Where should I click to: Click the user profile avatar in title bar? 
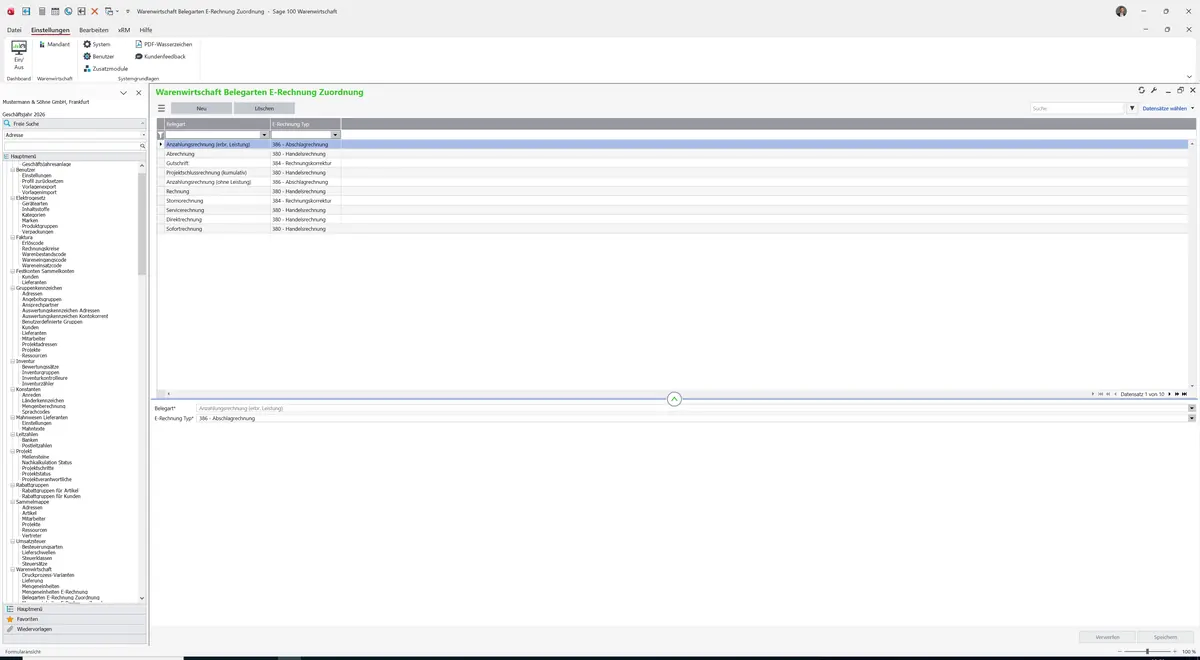point(1121,11)
